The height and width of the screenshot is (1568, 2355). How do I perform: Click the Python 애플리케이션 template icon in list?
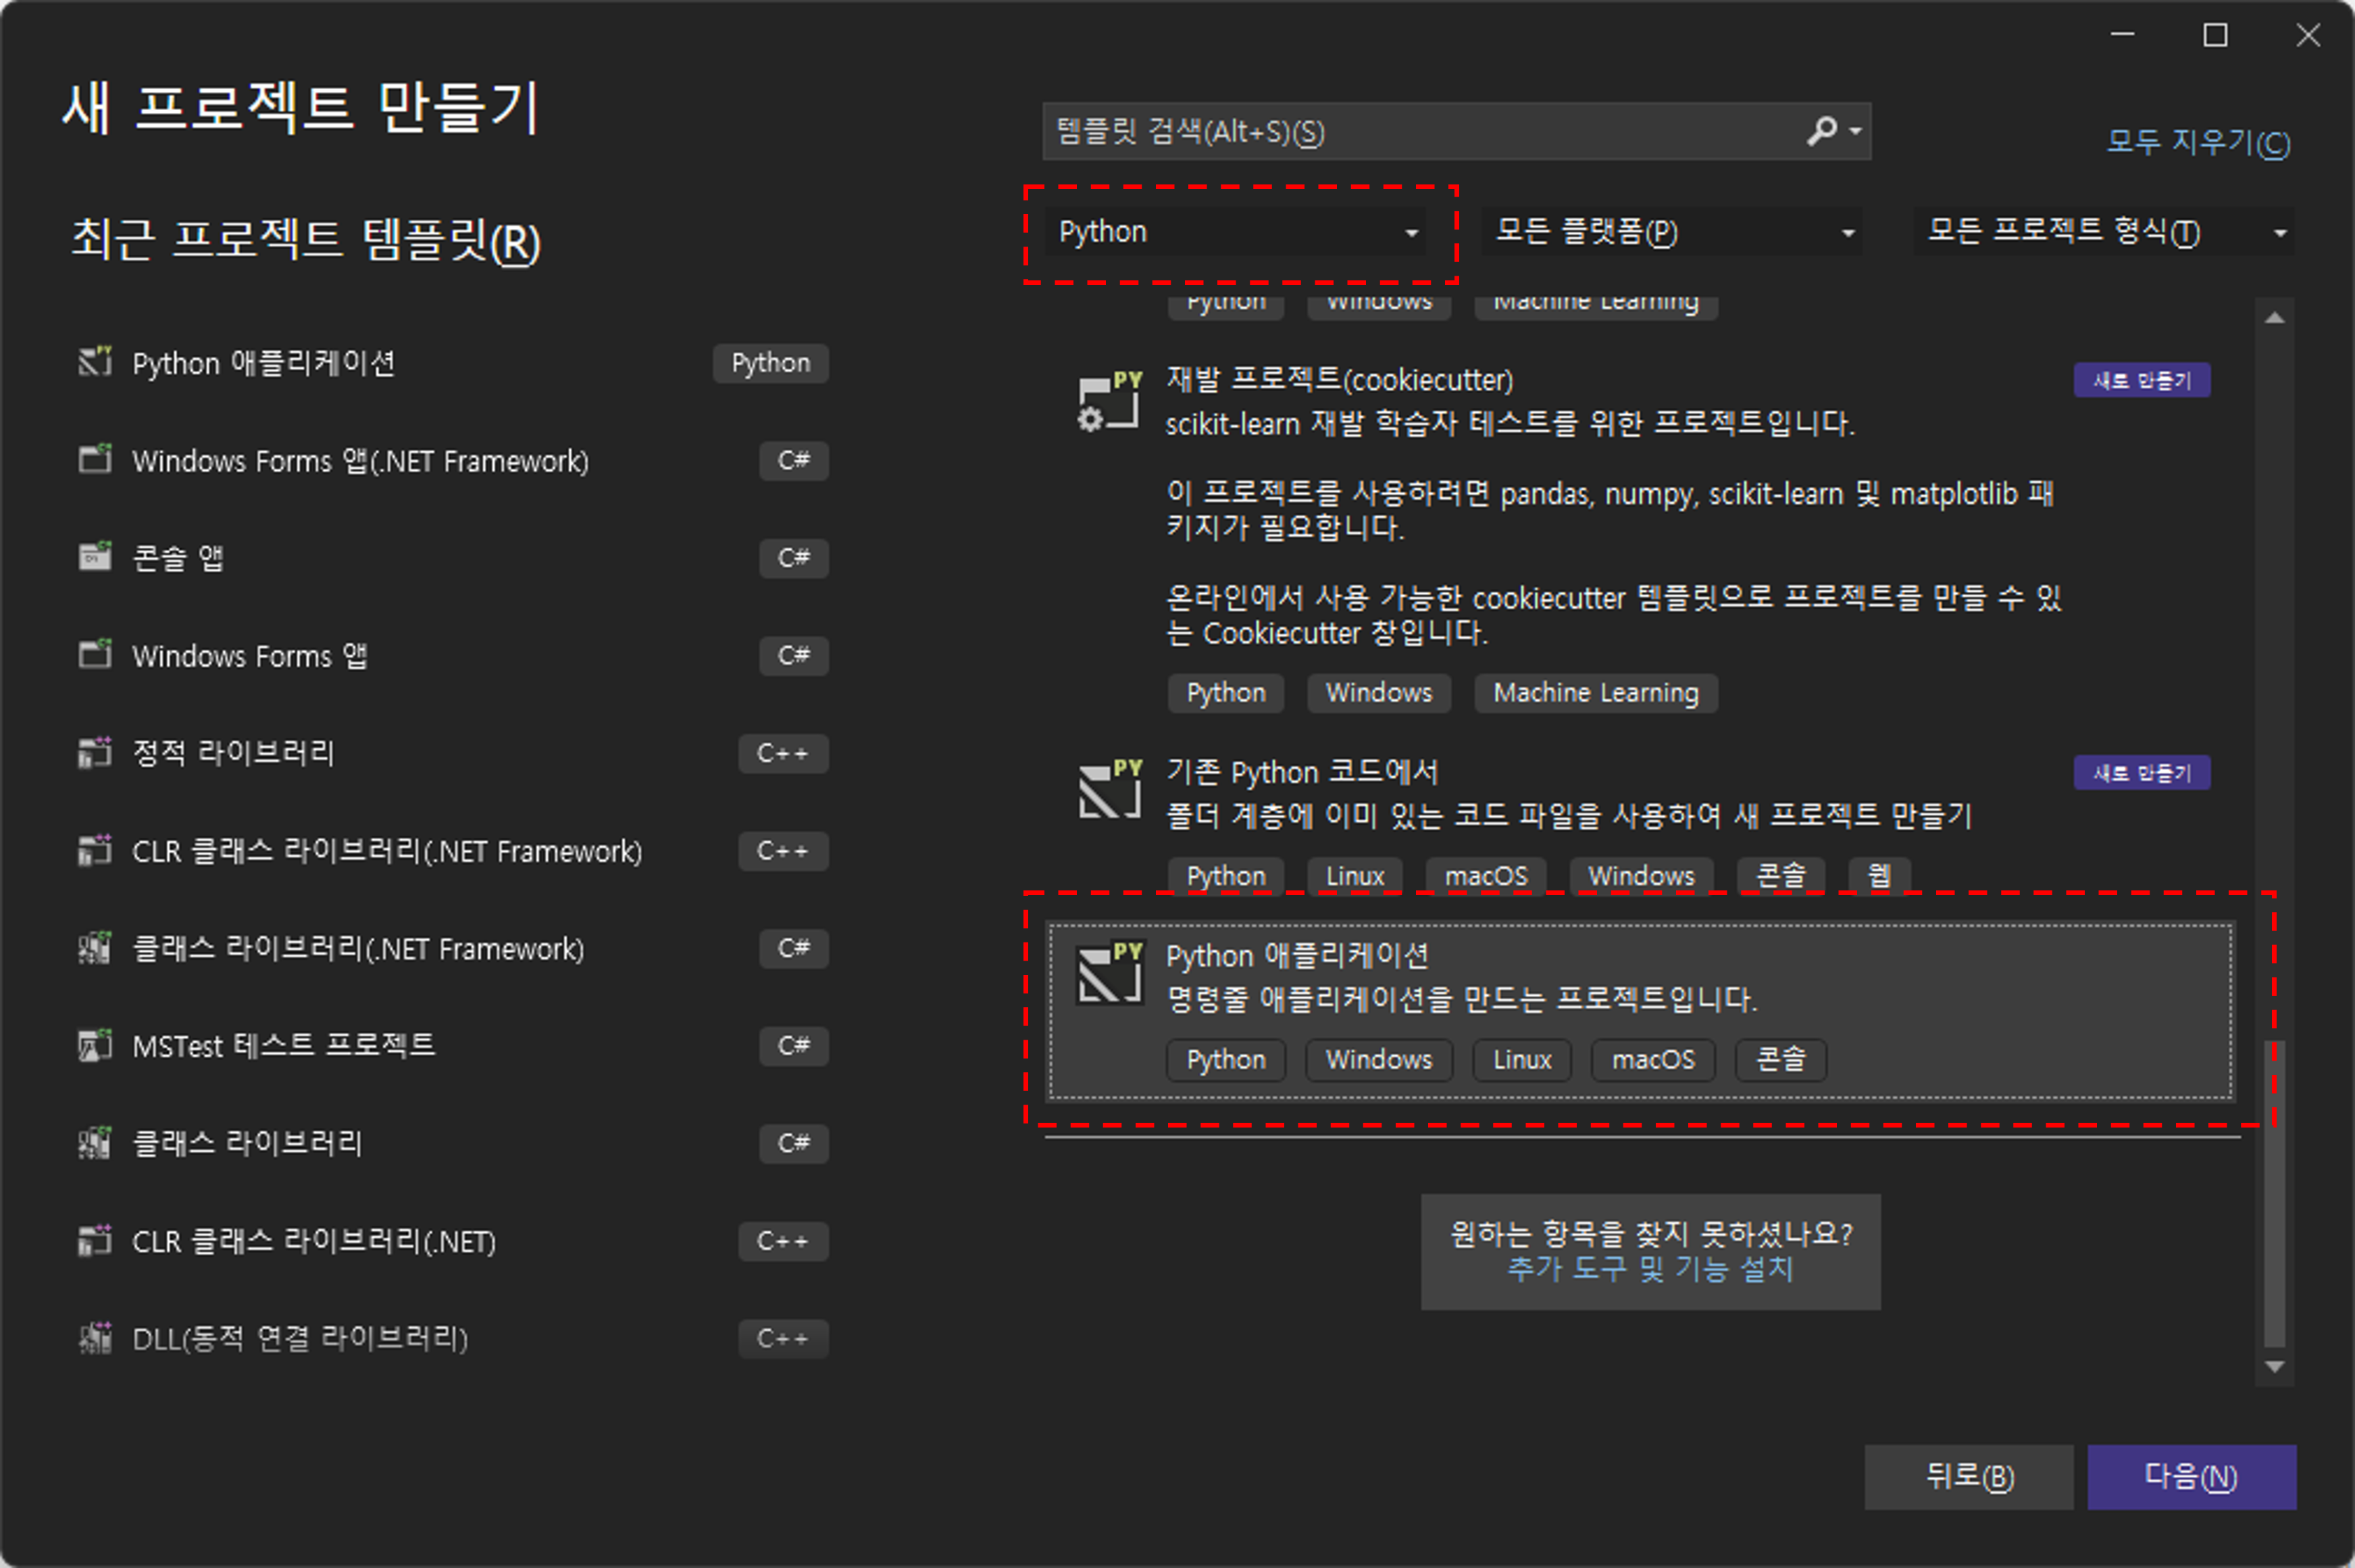[1109, 973]
